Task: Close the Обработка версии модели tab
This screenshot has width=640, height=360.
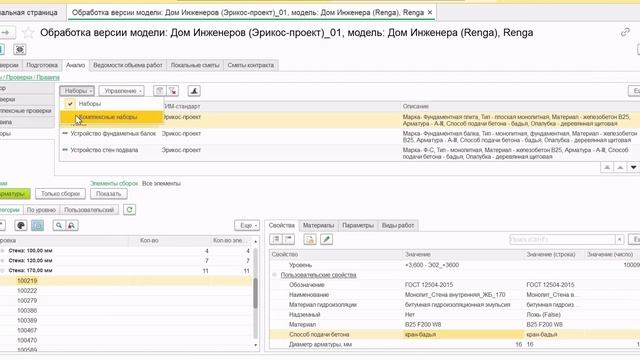Action: [x=430, y=13]
